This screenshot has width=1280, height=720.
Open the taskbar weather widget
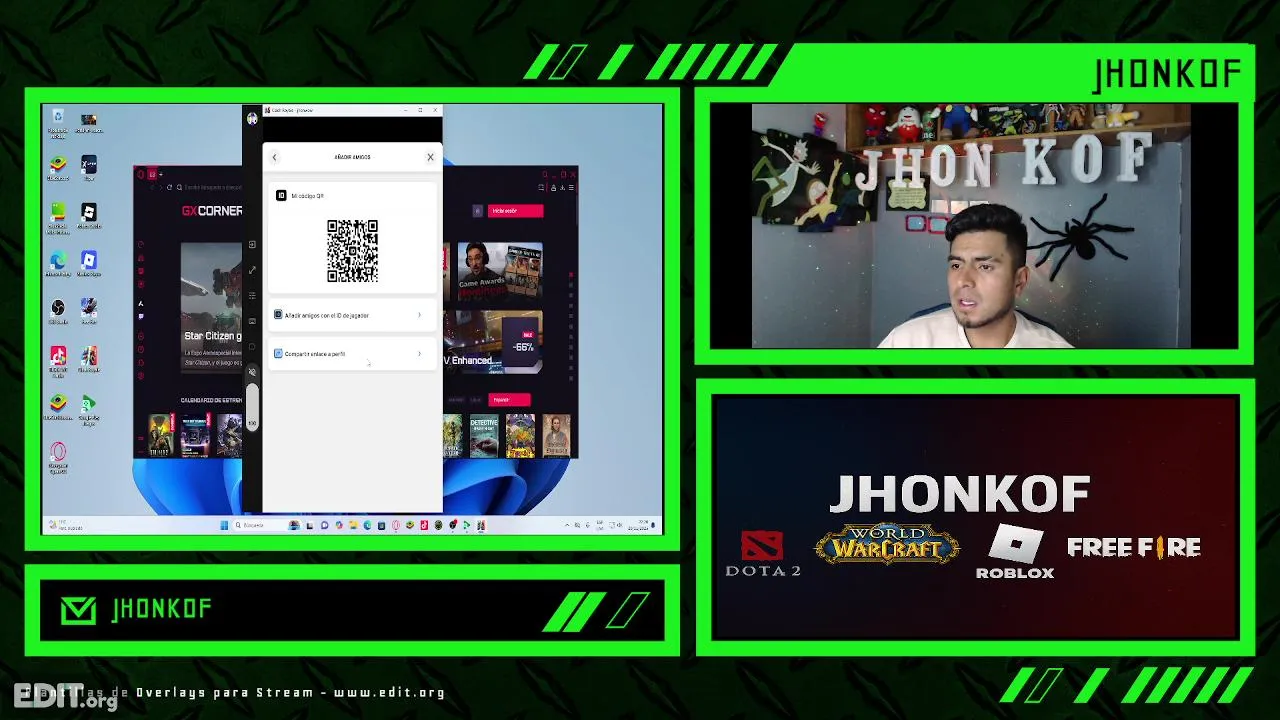pos(68,525)
